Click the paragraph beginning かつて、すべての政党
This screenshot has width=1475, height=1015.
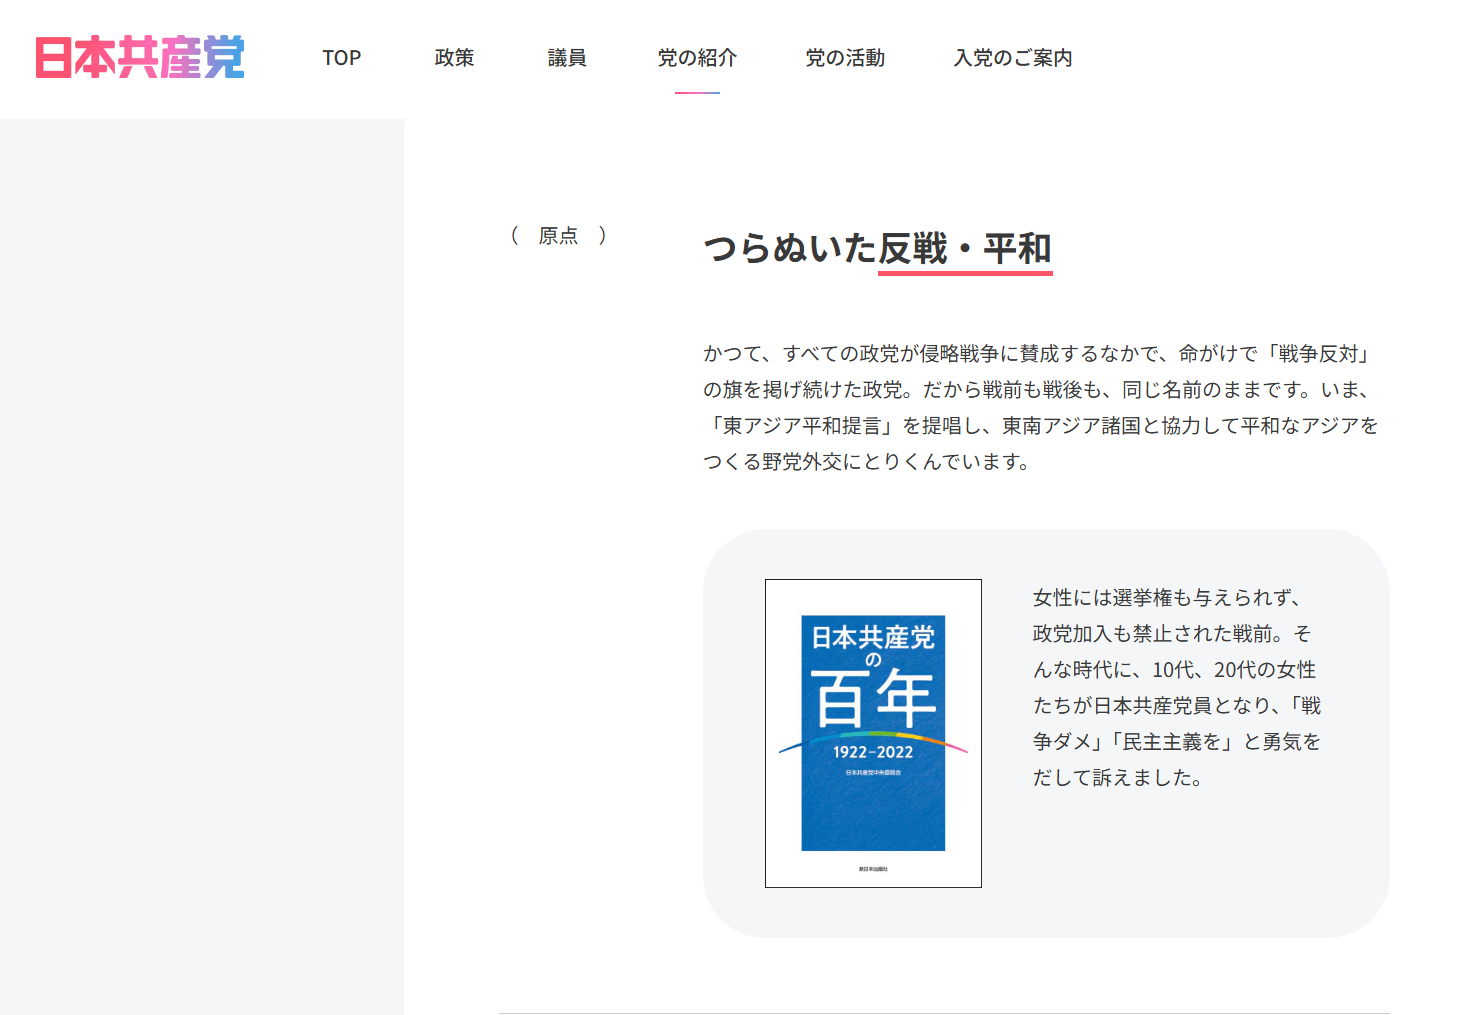click(x=1041, y=407)
